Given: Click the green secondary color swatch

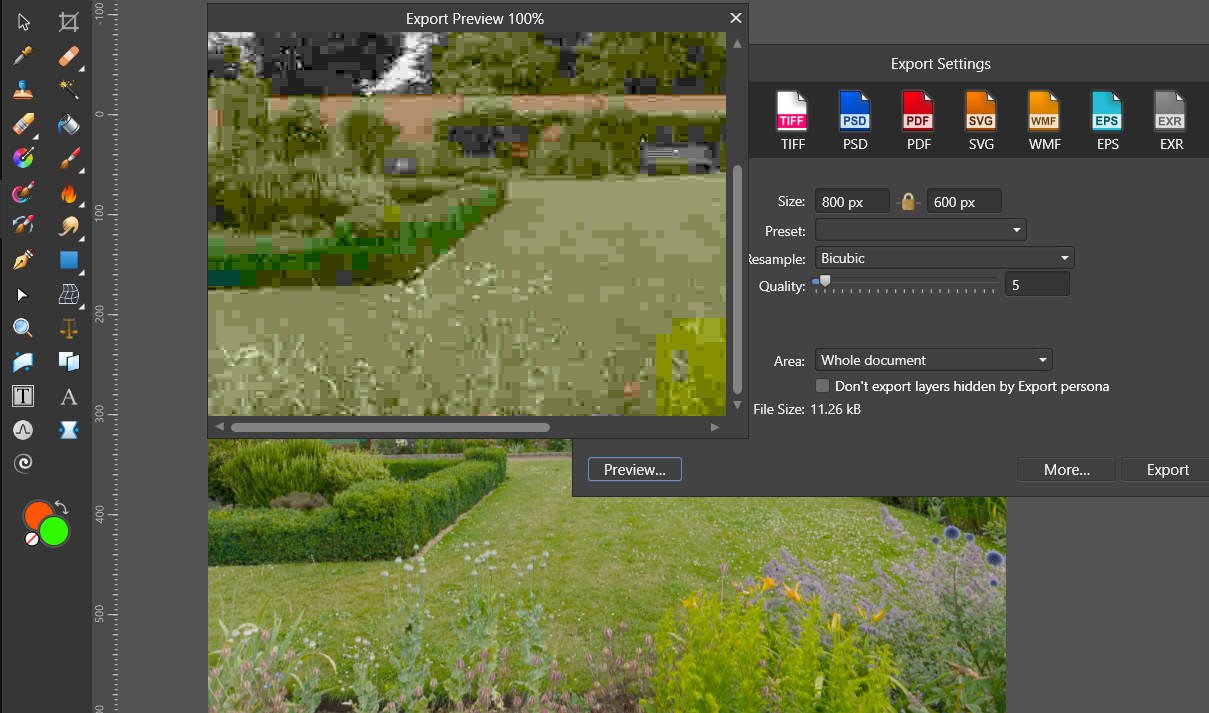Looking at the screenshot, I should point(54,531).
